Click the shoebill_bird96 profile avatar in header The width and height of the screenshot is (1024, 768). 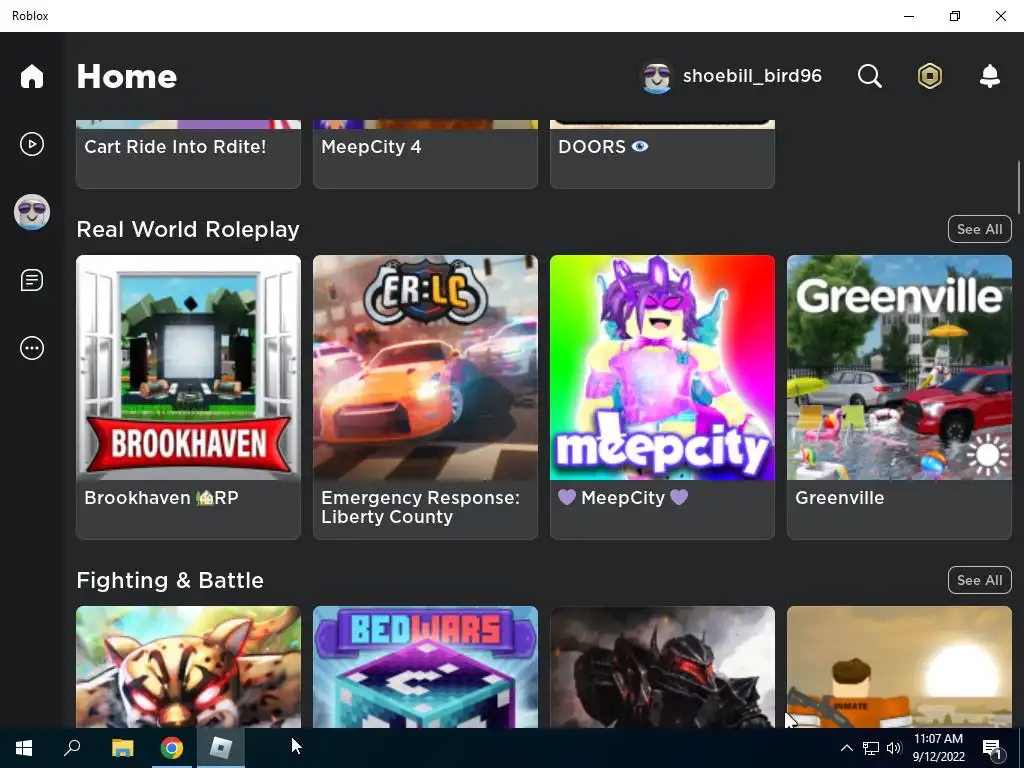[657, 78]
